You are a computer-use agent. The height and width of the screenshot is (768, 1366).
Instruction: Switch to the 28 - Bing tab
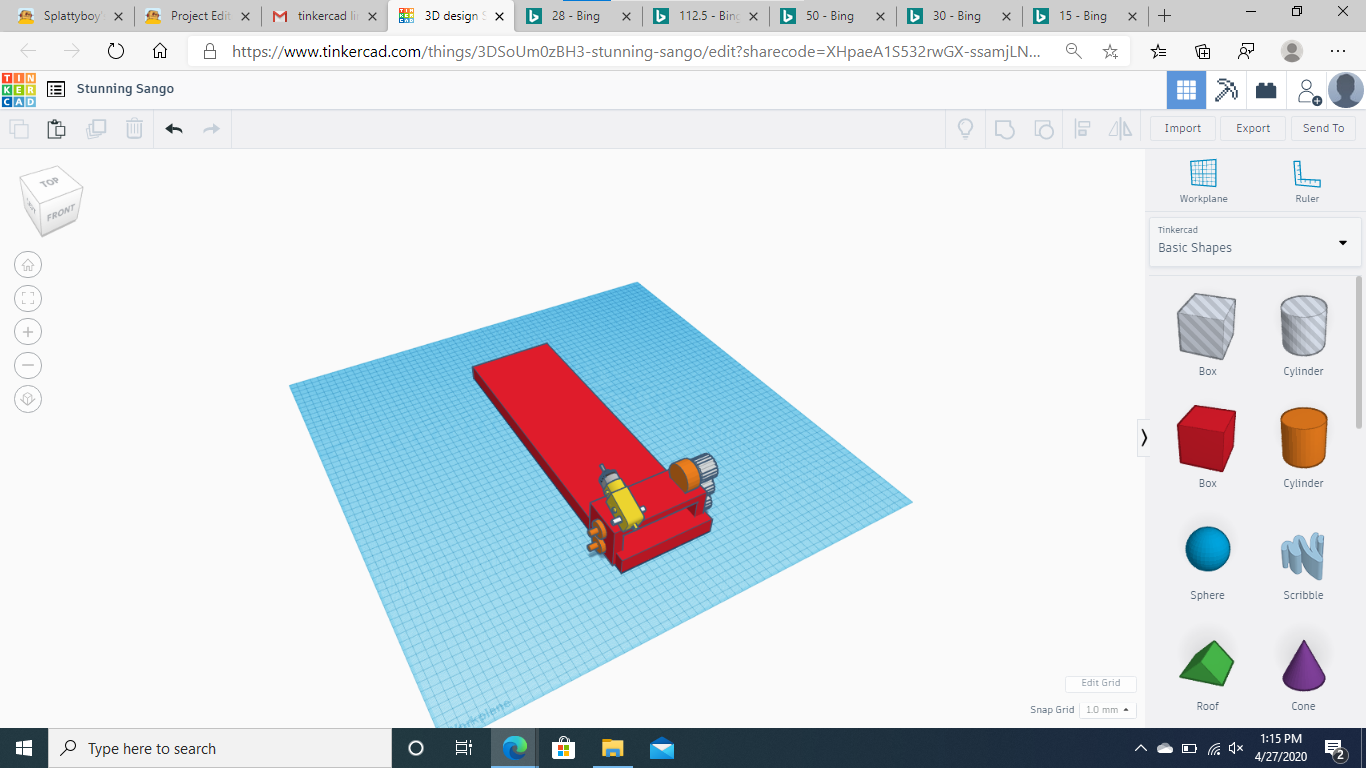578,16
